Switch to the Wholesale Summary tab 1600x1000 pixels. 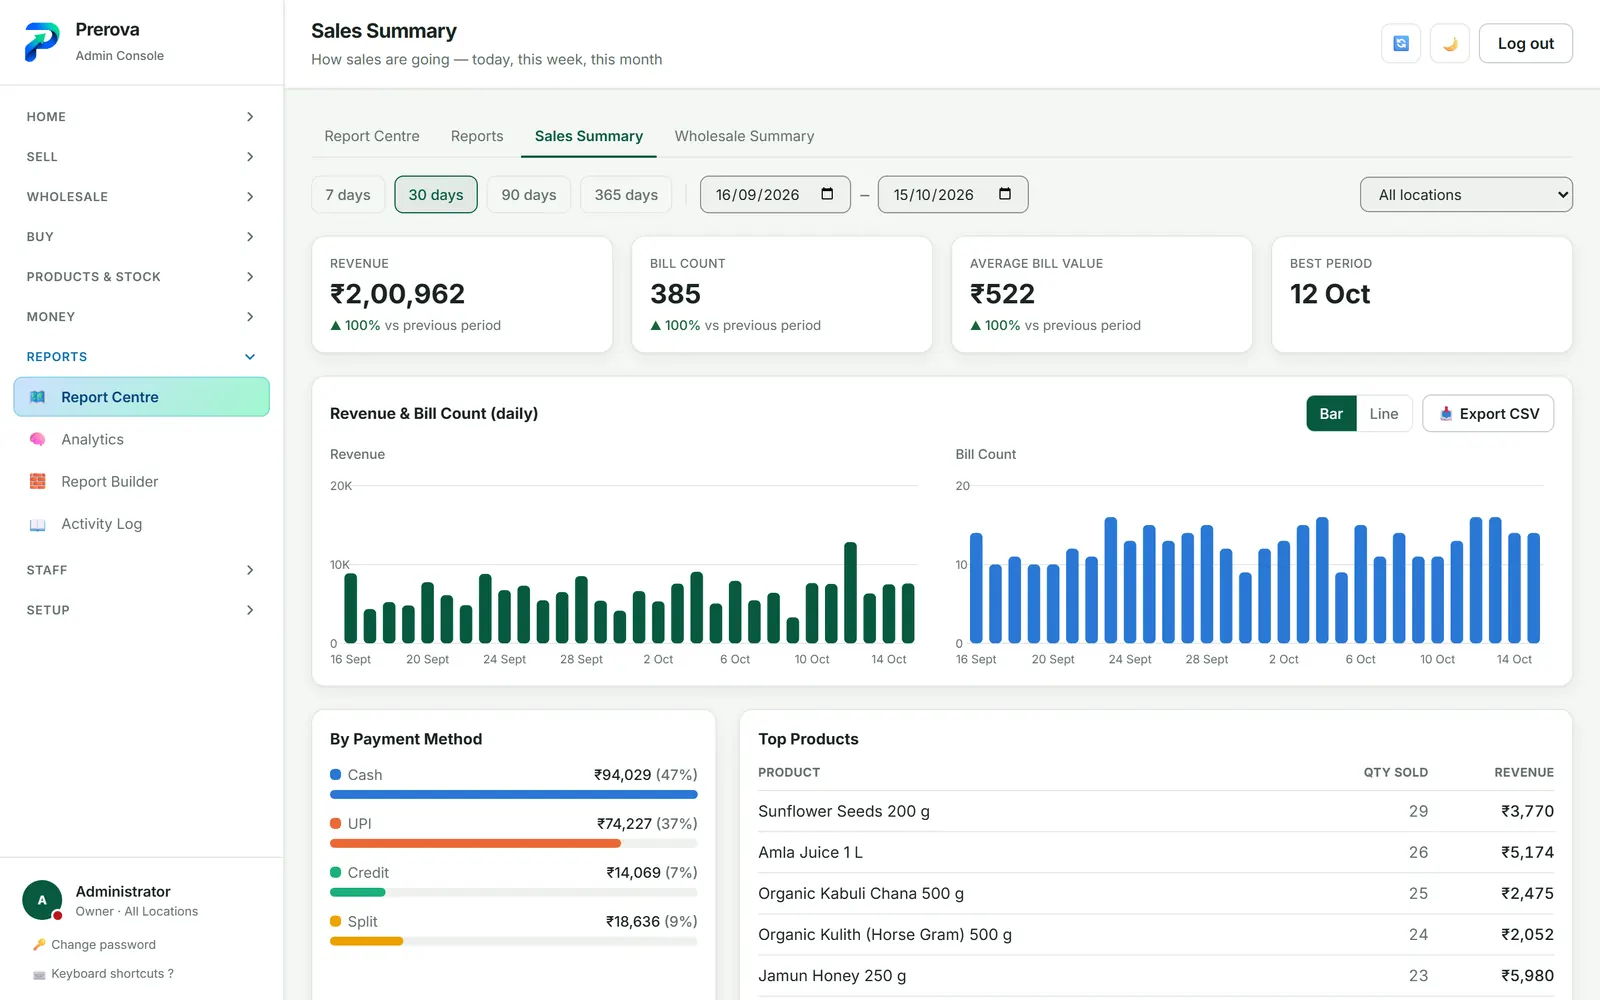point(744,136)
